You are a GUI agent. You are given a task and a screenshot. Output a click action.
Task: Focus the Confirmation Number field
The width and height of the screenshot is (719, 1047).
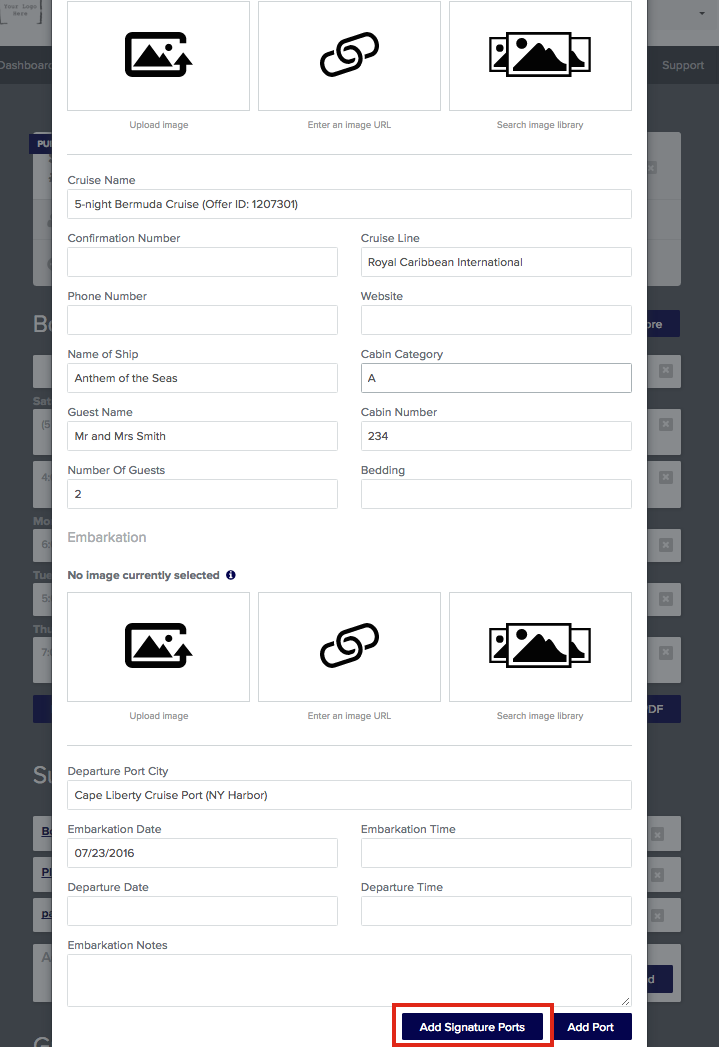point(202,262)
